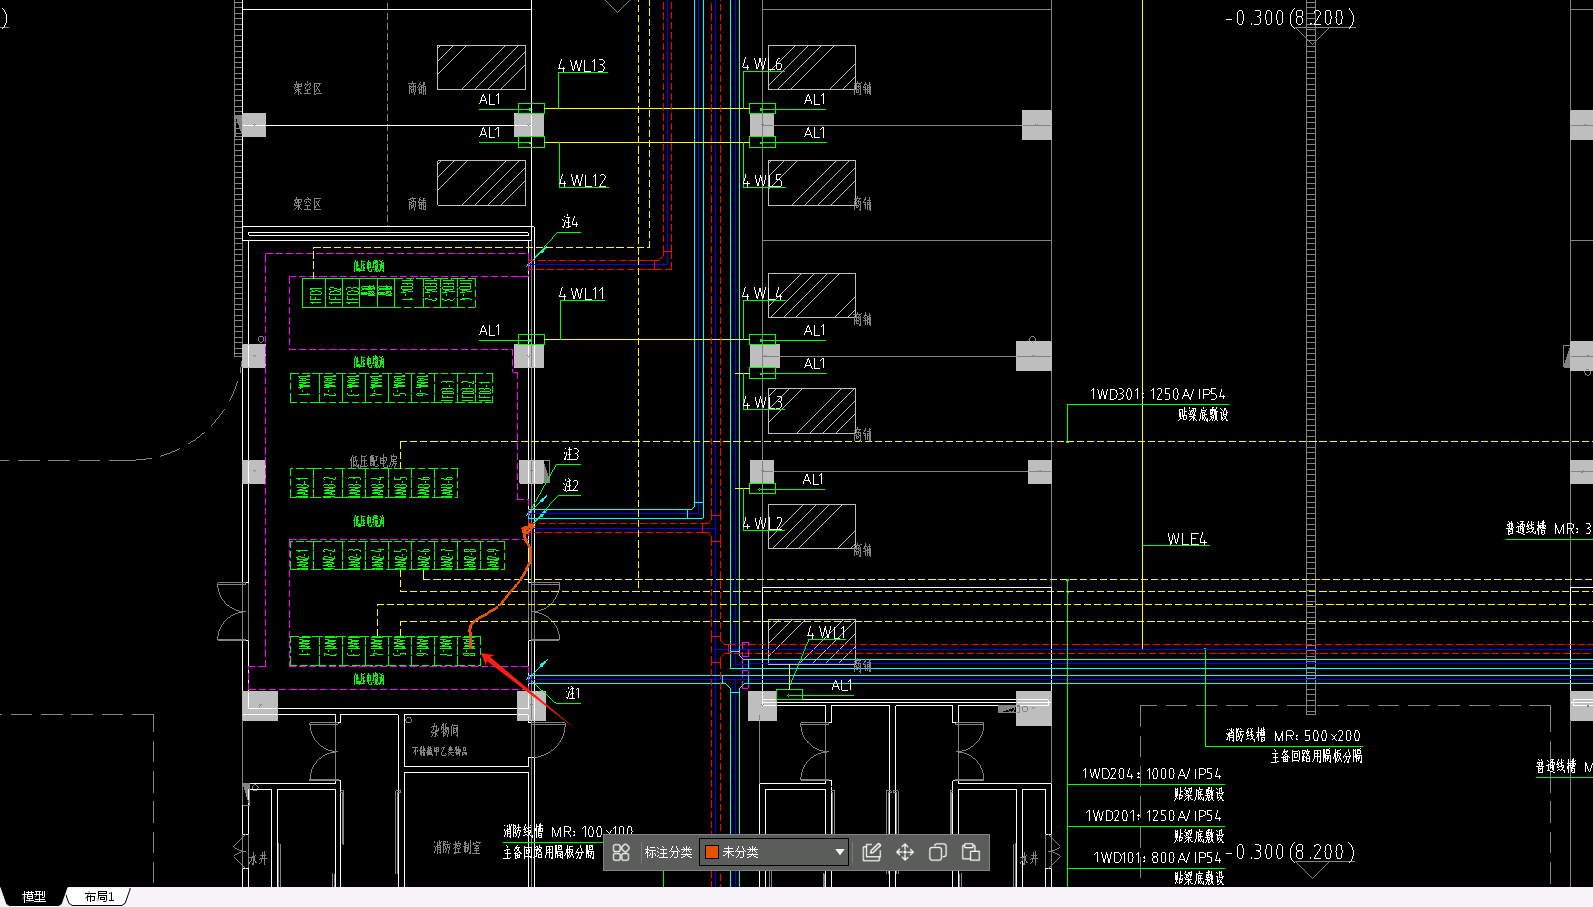Select the WL3 circuit label

pyautogui.click(x=763, y=403)
